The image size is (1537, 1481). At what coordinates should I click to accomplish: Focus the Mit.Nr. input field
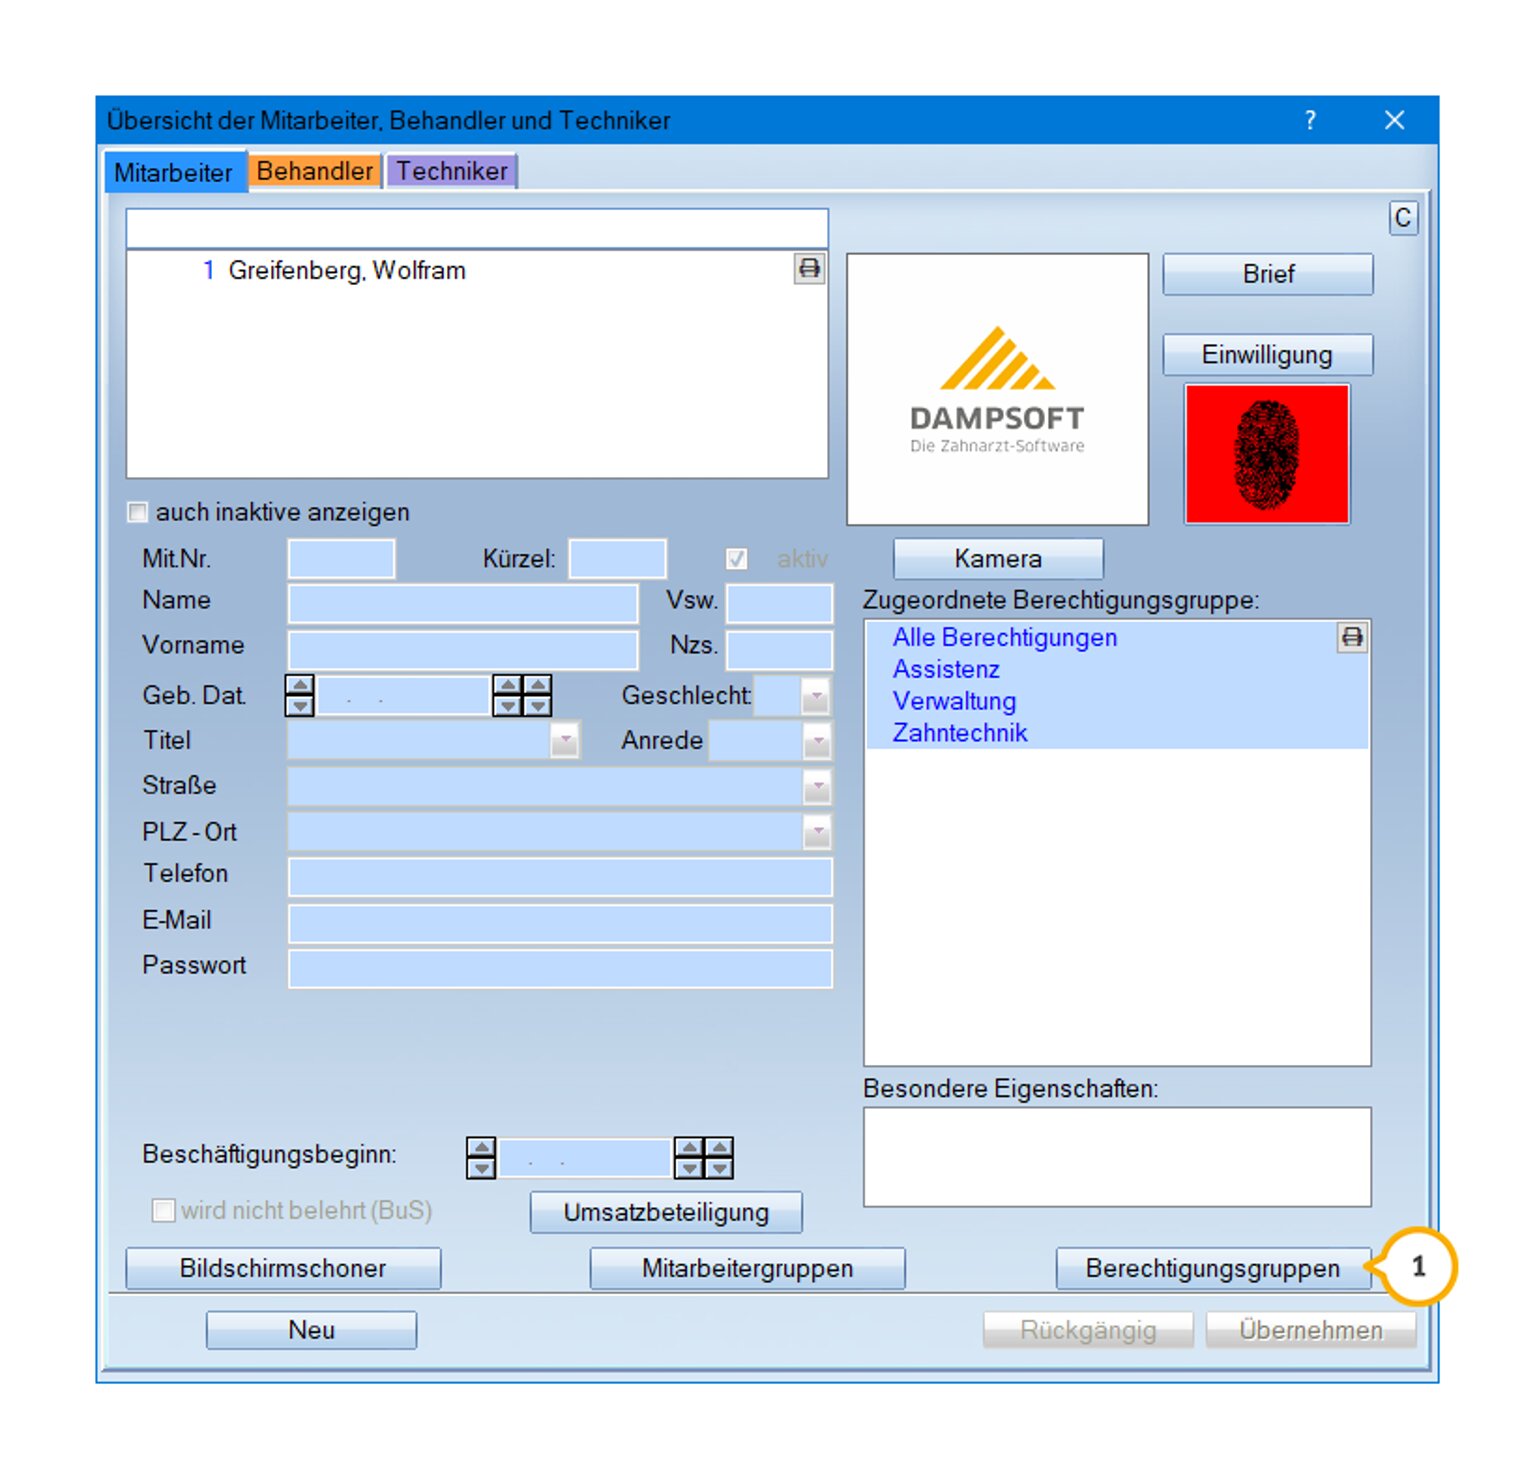[x=341, y=558]
